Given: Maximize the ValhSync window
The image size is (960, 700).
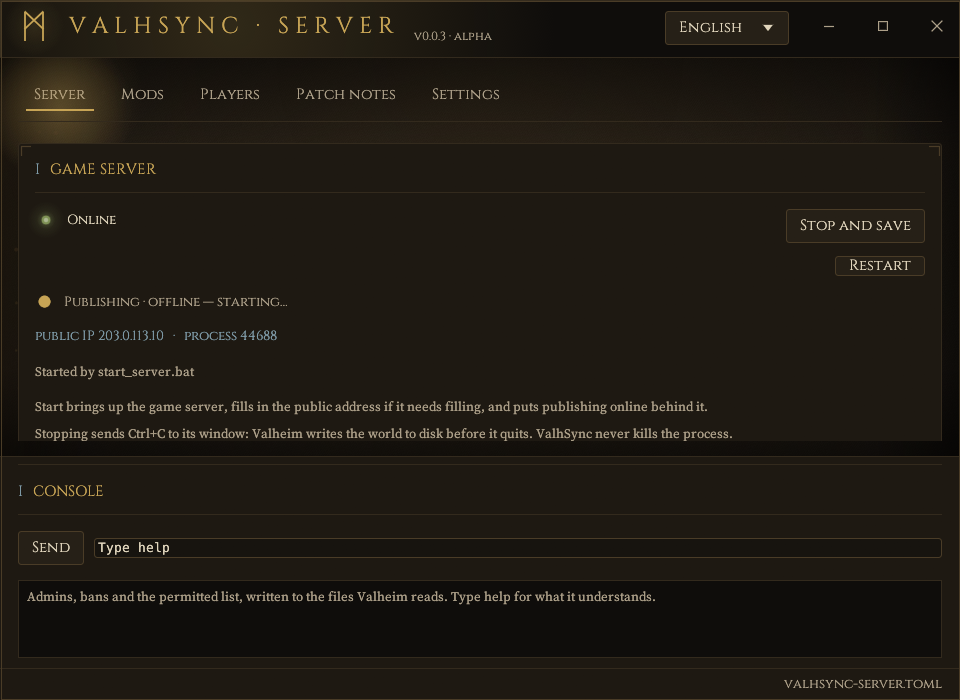Looking at the screenshot, I should tap(883, 26).
